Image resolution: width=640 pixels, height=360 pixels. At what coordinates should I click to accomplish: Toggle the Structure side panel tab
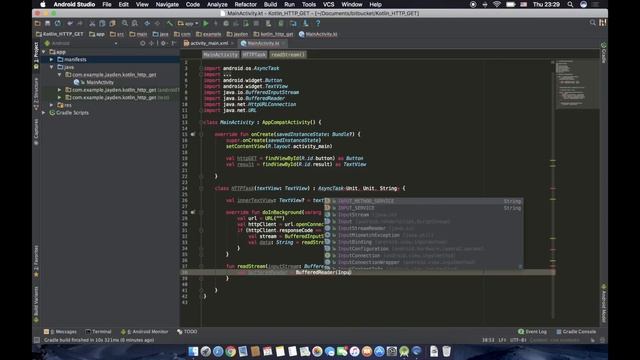point(36,94)
